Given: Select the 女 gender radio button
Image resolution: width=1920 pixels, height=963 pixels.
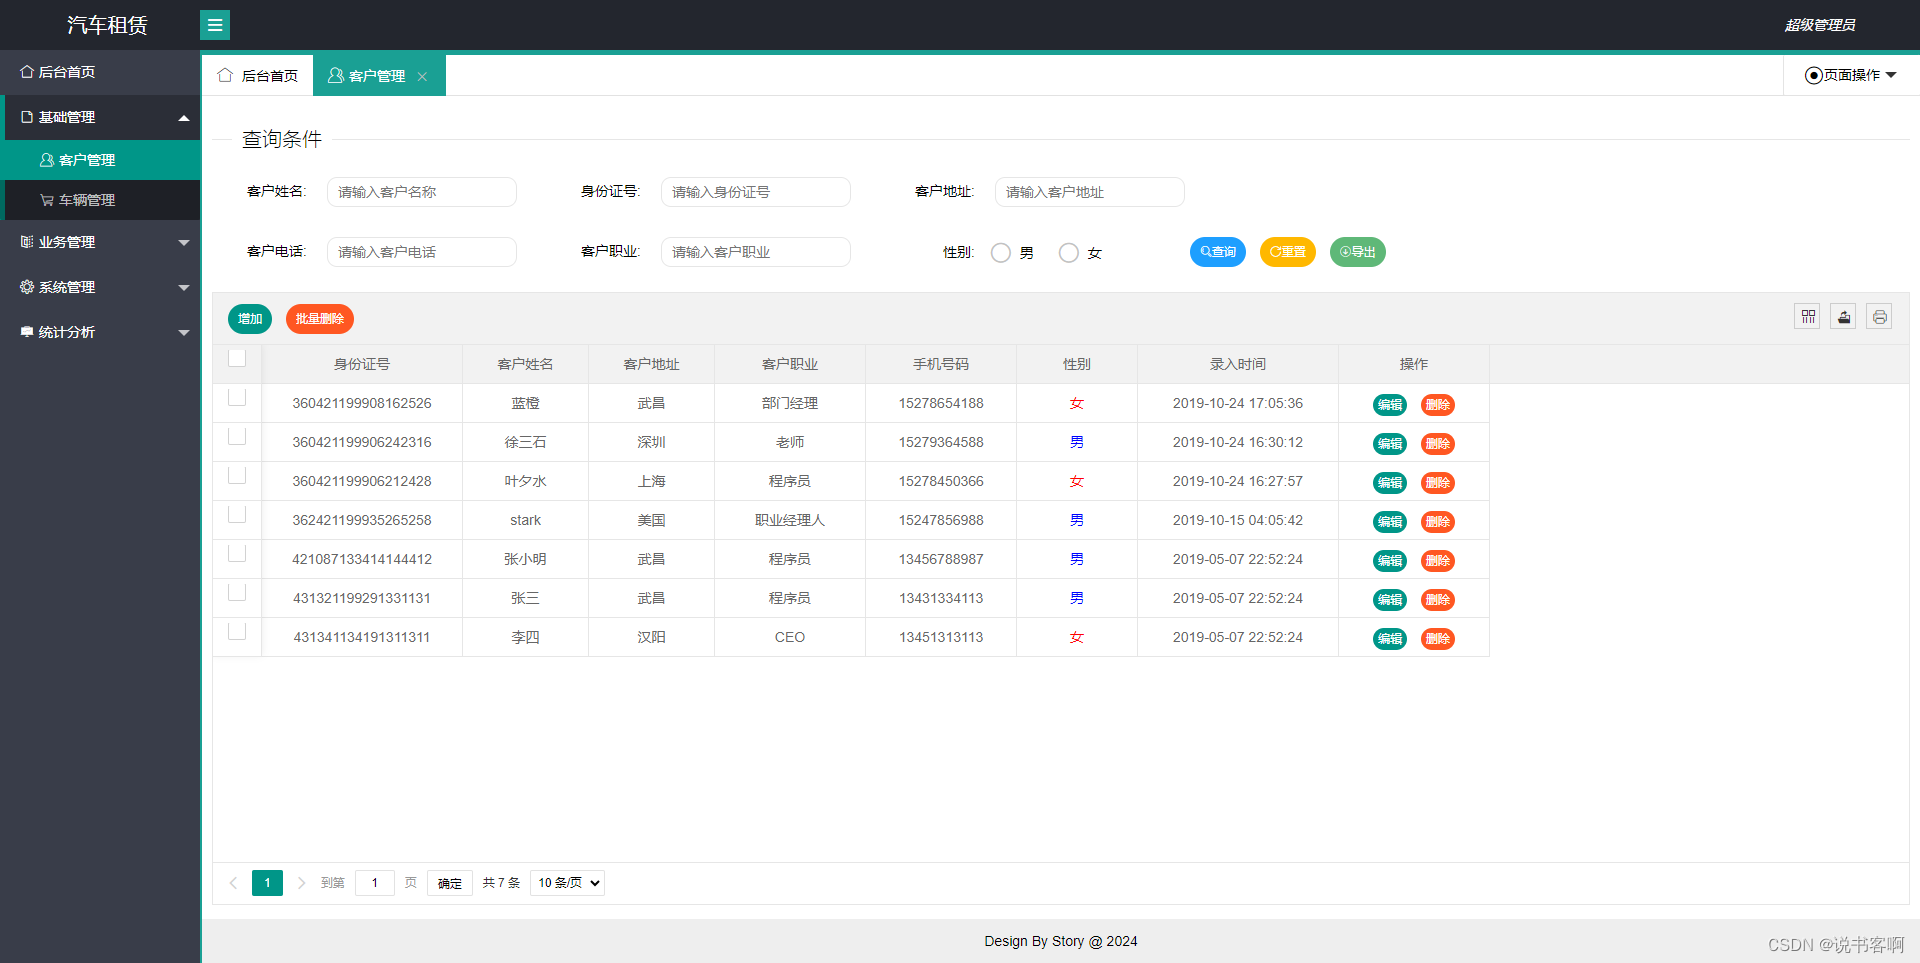Looking at the screenshot, I should click(x=1069, y=253).
